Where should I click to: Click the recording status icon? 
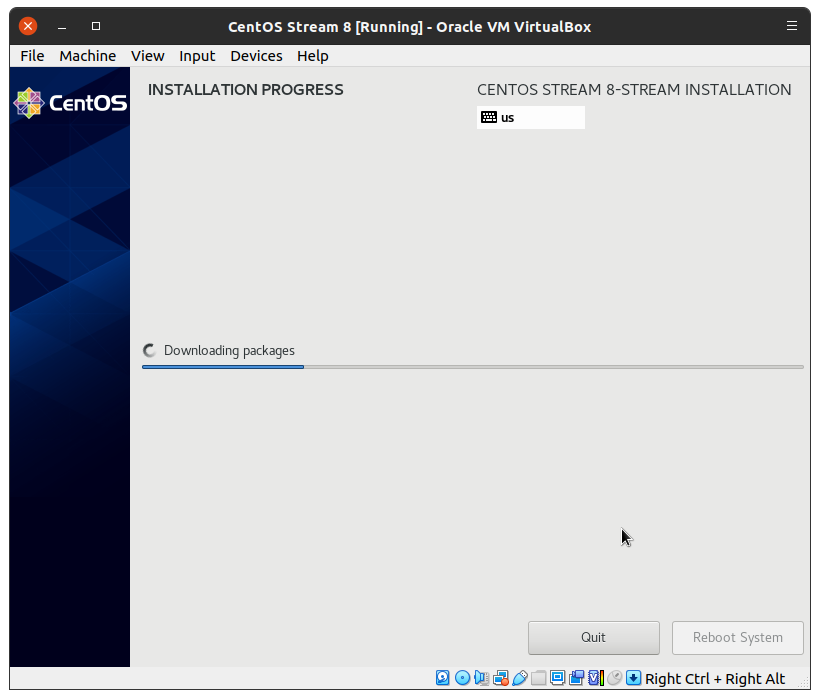577,678
